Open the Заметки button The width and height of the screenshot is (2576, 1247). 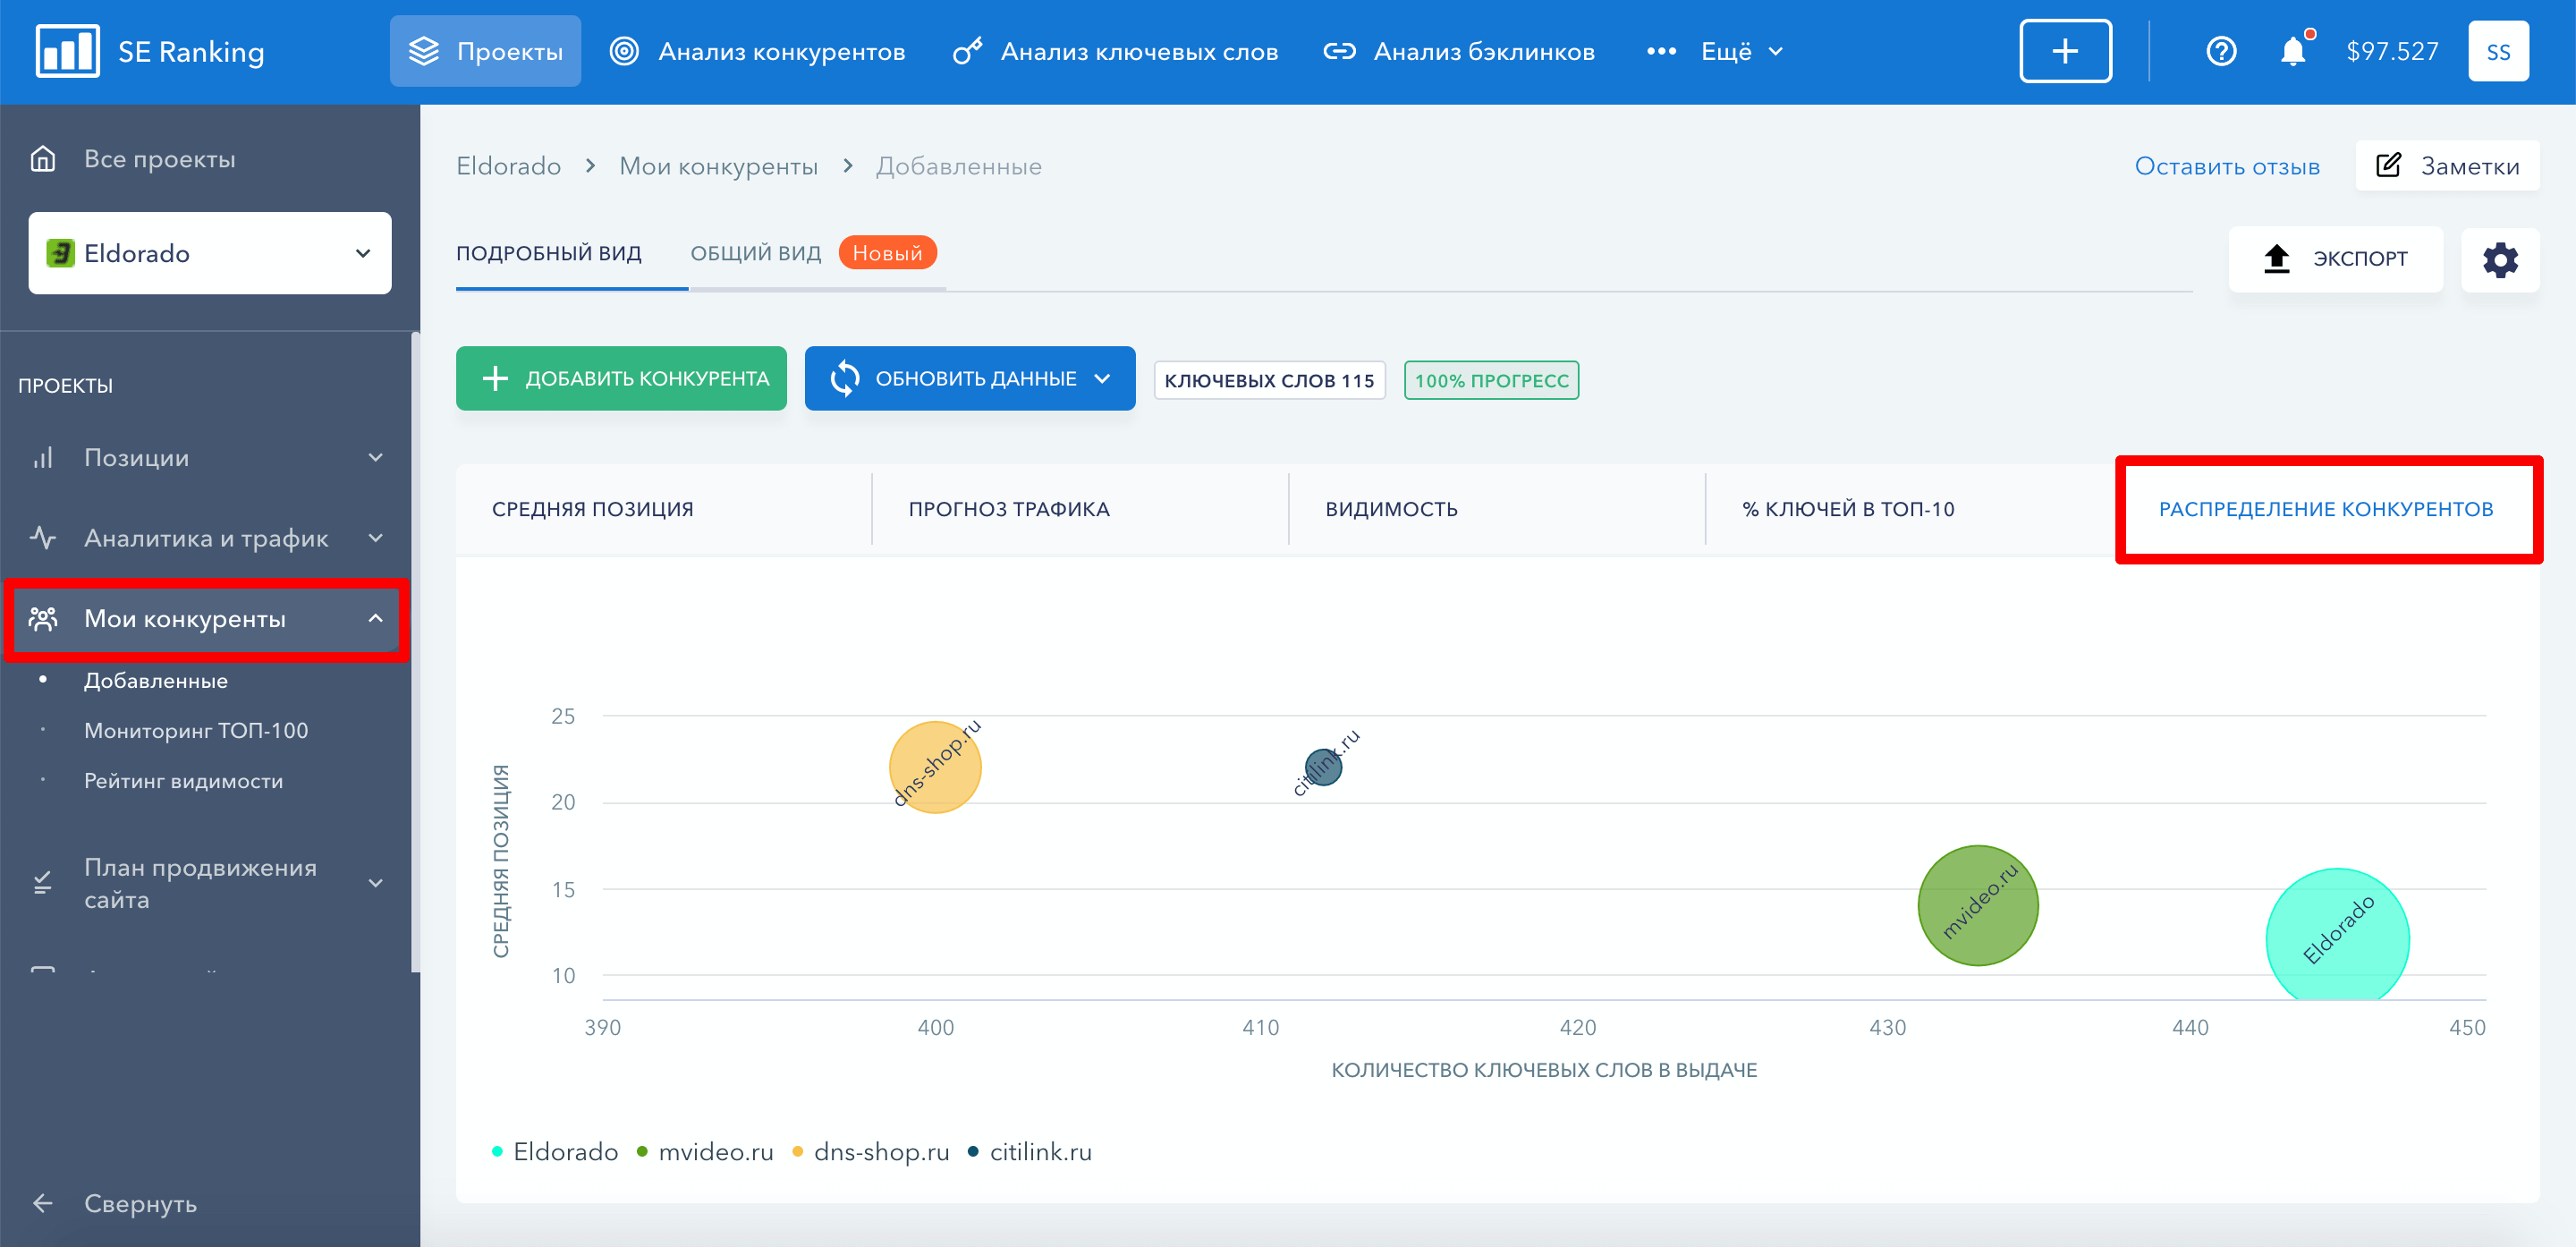point(2447,165)
